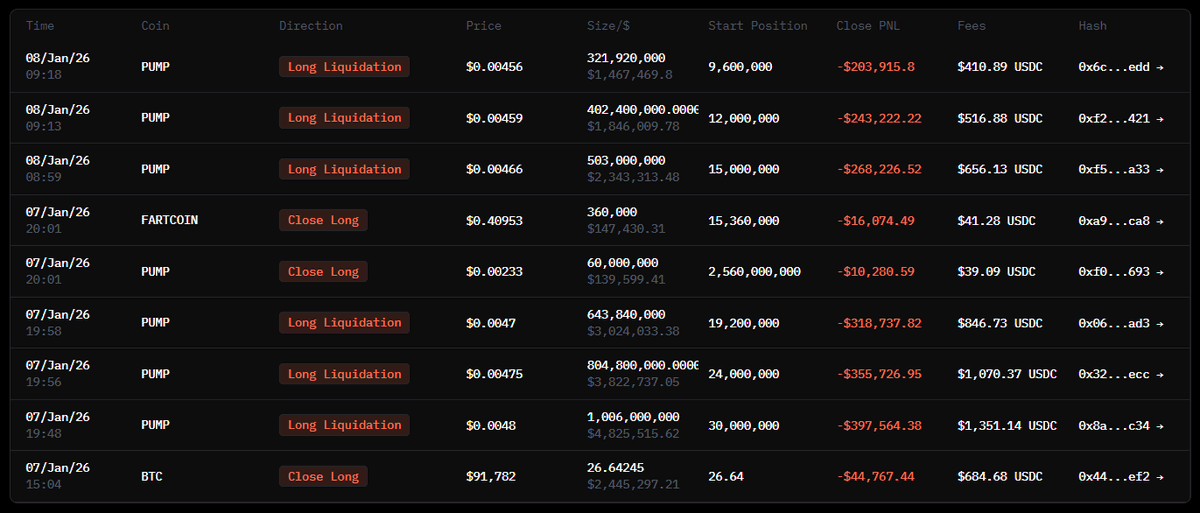Click the -$397,564.38 Close PNL value
This screenshot has height=513, width=1200.
(879, 425)
